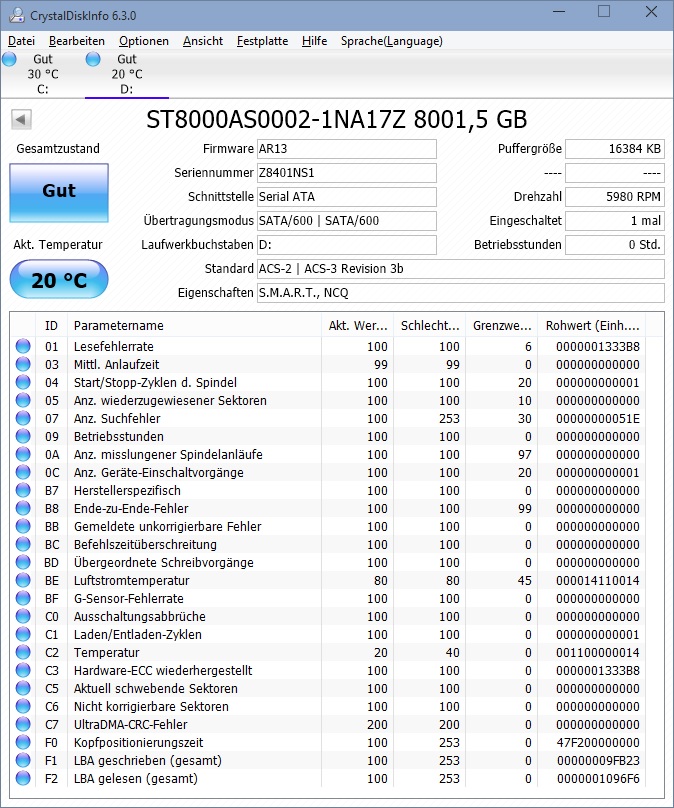
Task: Click status icon of ID C2 Temperatur row
Action: point(23,652)
